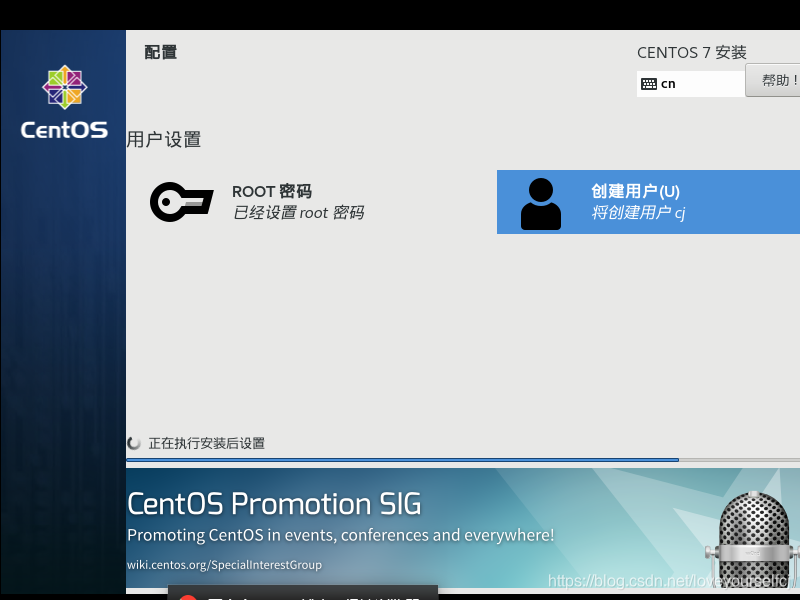Click the user silhouette icon for 创建用户
The height and width of the screenshot is (600, 800).
click(541, 204)
